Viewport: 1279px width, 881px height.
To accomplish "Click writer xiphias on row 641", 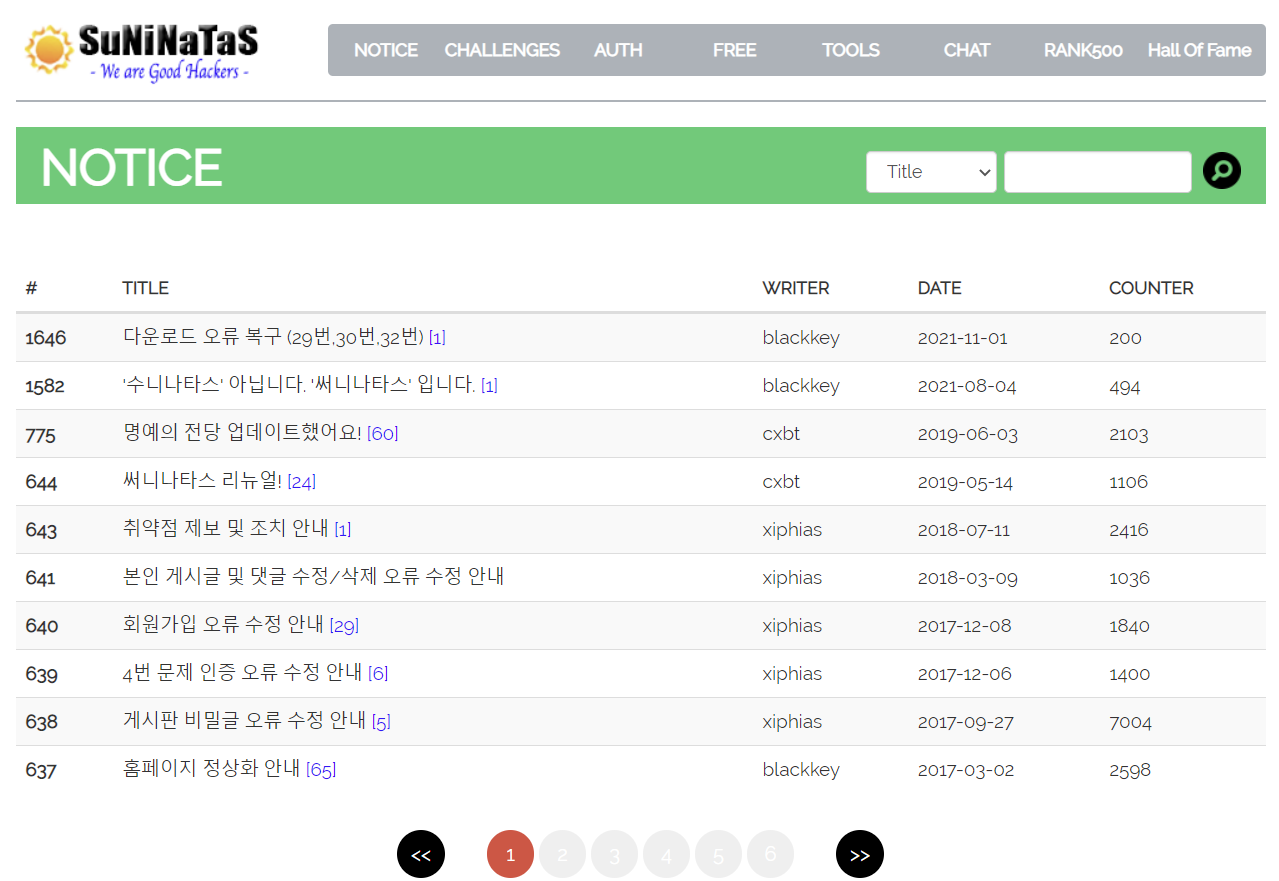I will tap(792, 578).
